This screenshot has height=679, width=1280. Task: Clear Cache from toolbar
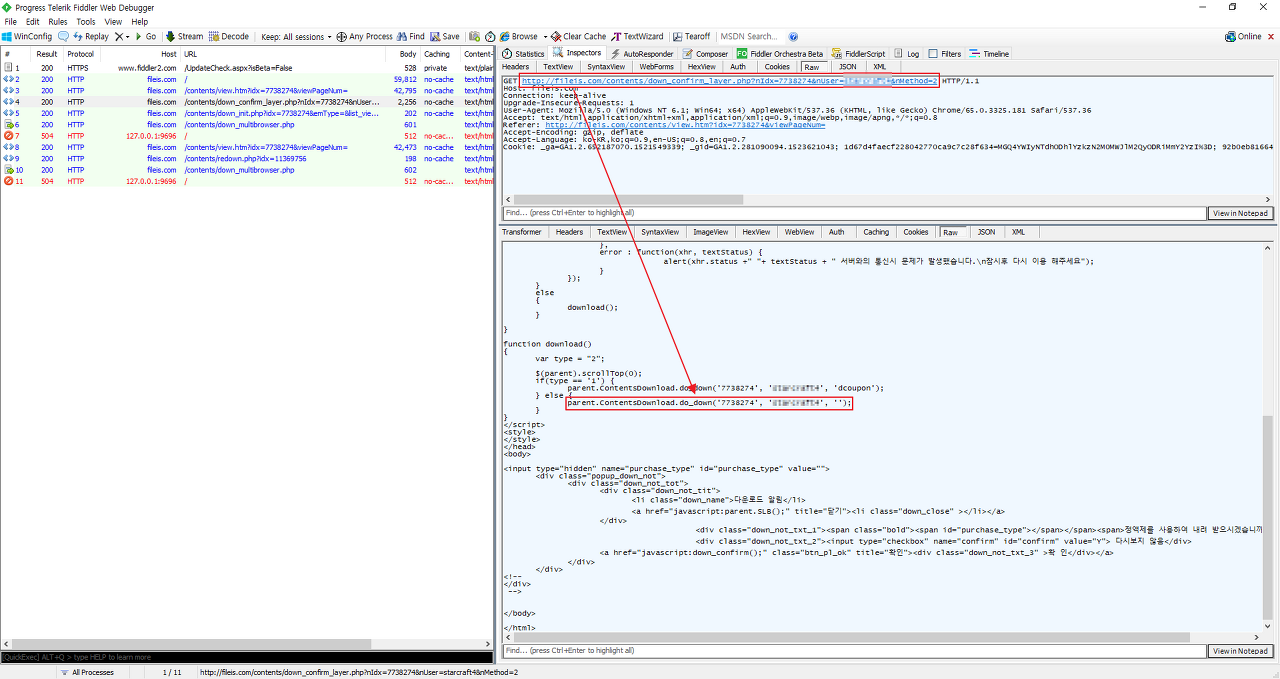[578, 36]
